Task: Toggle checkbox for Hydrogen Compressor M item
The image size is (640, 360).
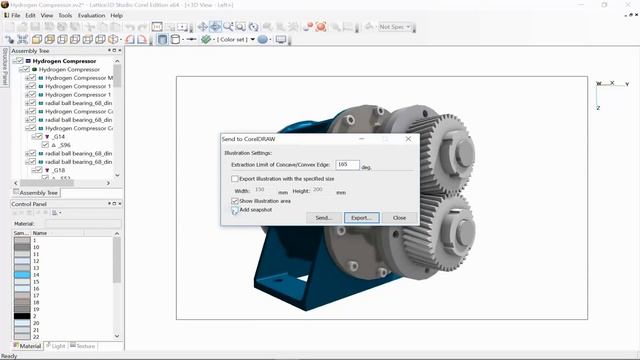Action: [32, 78]
